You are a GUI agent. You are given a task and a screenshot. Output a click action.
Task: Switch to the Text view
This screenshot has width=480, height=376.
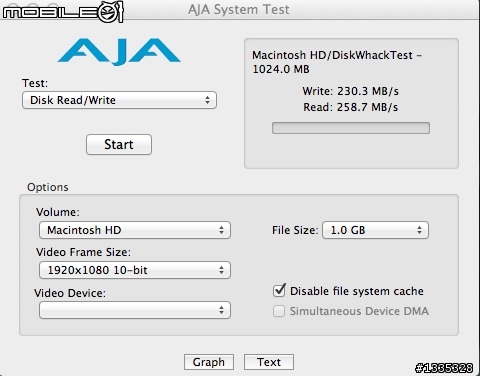click(269, 362)
